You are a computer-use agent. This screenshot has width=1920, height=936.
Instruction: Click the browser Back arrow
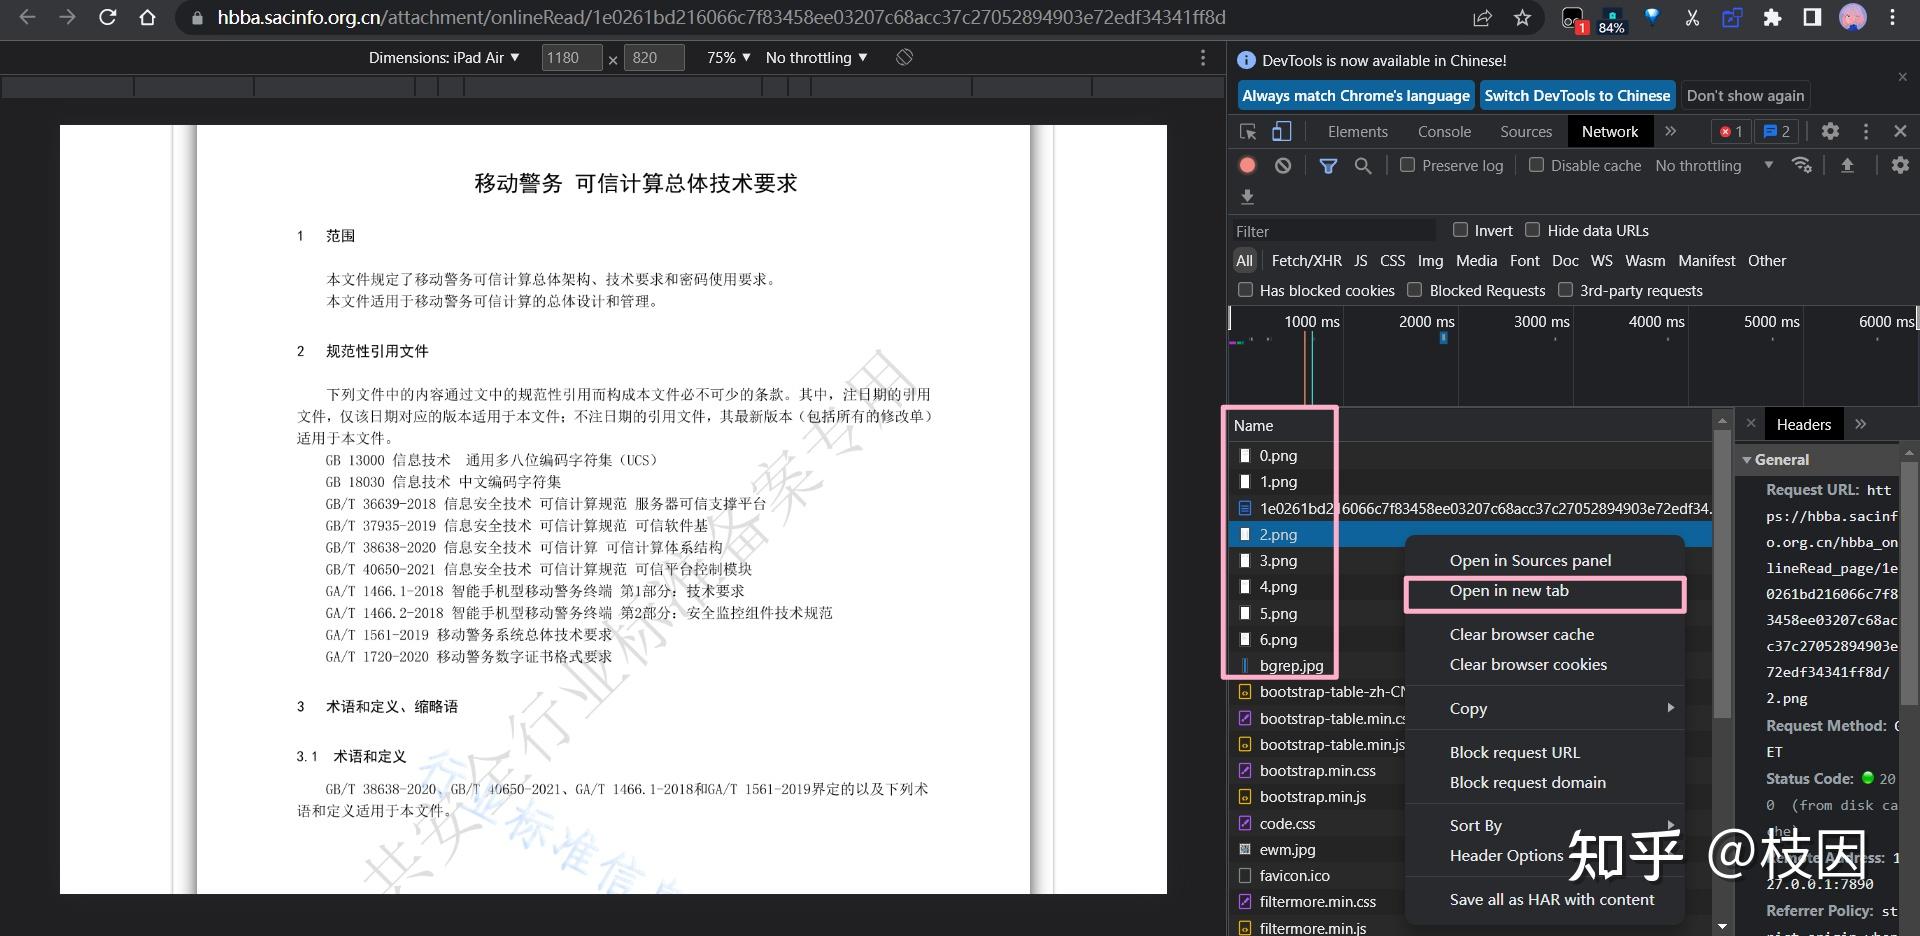[x=27, y=17]
